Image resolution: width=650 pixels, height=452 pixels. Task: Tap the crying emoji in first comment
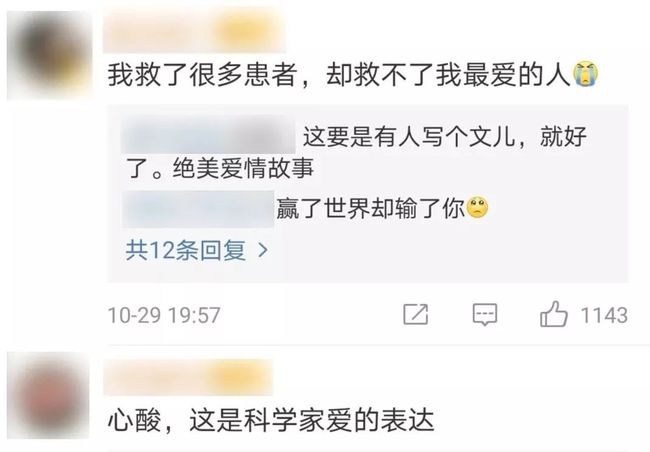[585, 73]
